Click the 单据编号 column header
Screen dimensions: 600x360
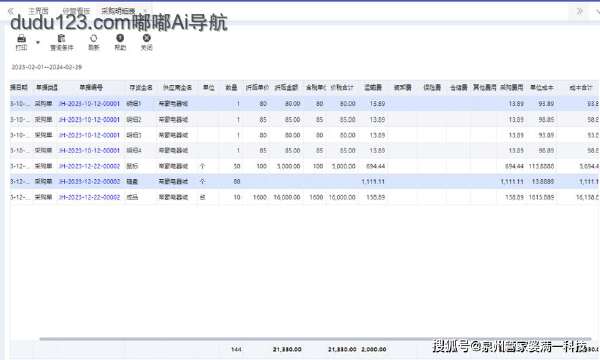click(91, 88)
